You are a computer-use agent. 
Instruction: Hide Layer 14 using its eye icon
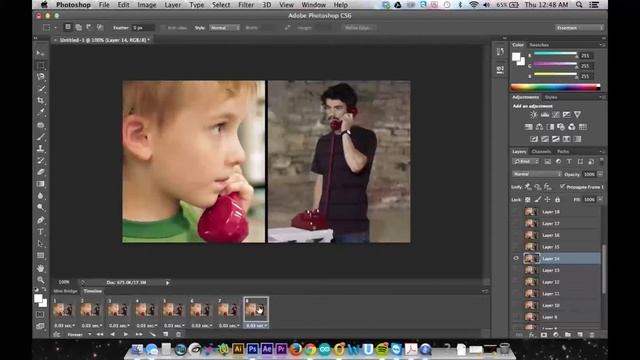click(516, 258)
